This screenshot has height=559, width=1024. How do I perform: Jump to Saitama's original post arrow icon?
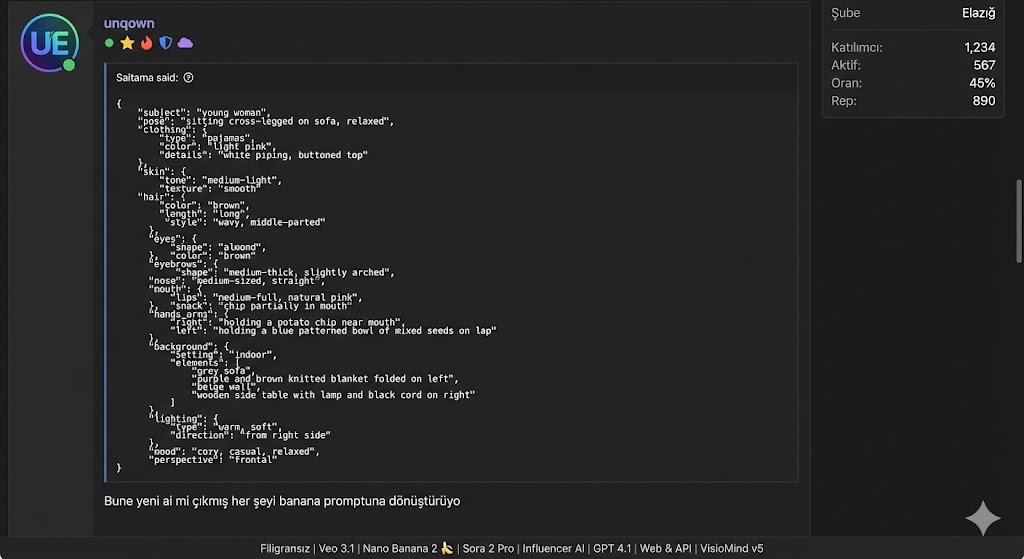(x=189, y=78)
